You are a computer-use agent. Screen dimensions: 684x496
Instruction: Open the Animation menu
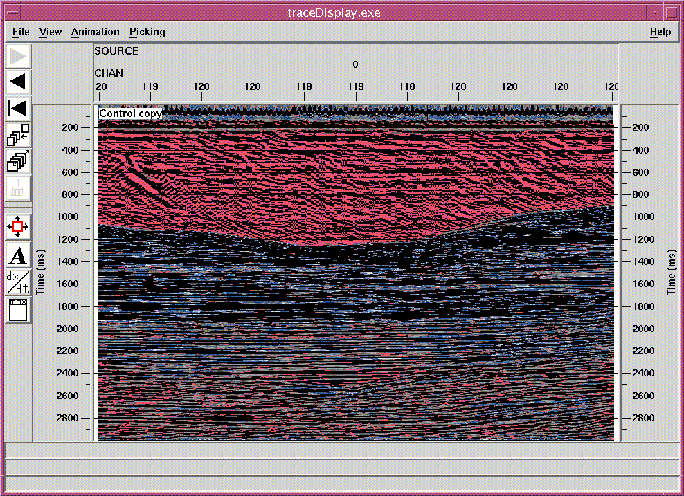[95, 32]
